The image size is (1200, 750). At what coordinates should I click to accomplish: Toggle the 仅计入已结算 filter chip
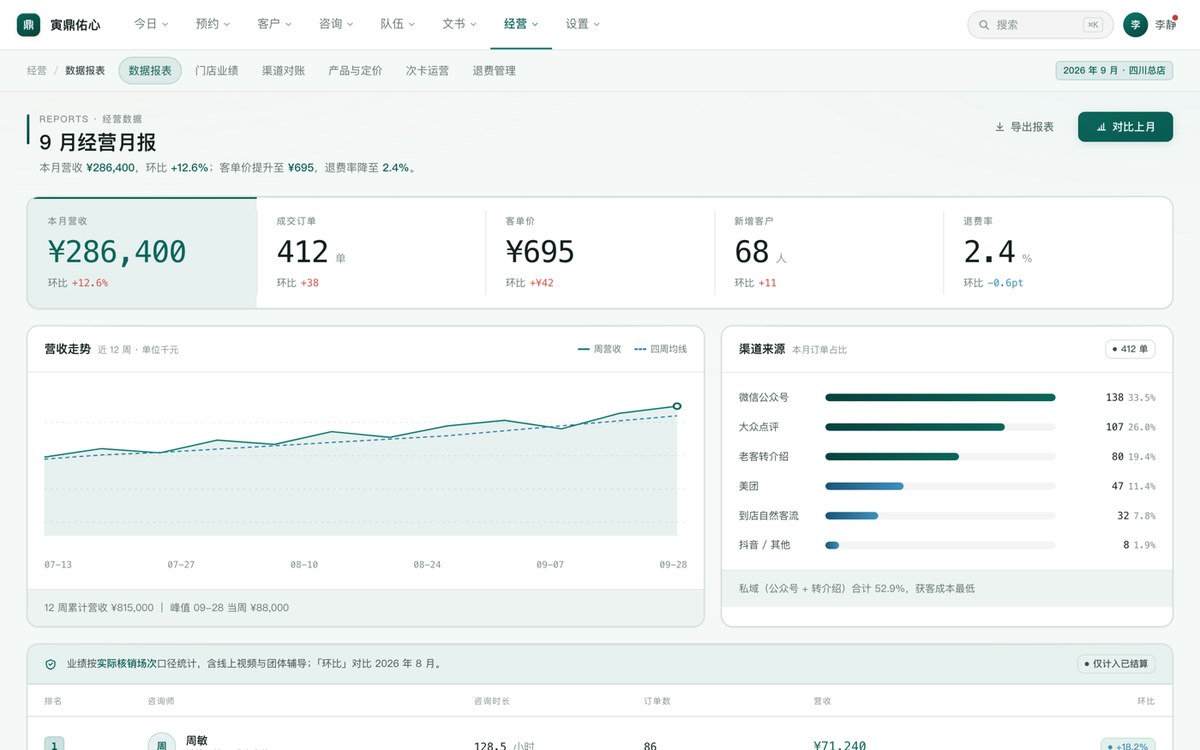(1117, 664)
